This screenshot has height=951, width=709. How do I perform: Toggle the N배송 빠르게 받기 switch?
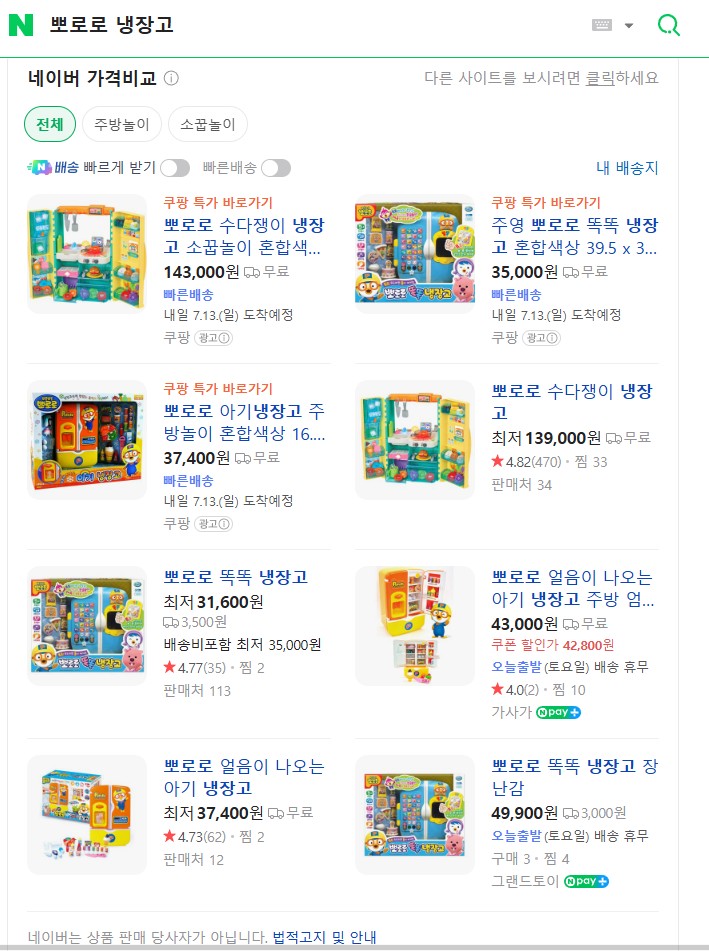pos(175,168)
